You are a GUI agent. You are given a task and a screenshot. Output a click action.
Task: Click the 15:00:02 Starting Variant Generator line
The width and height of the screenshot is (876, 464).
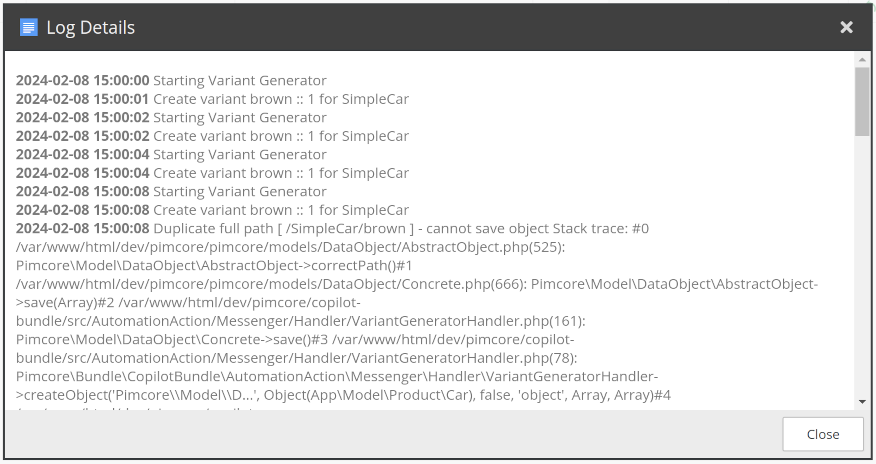coord(171,117)
